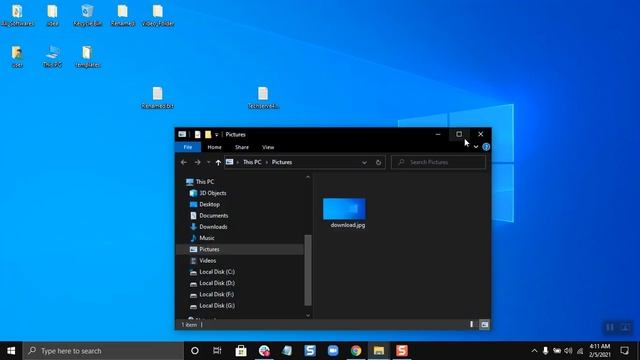The image size is (640, 360).
Task: Select the user folder desktop icon
Action: pos(17,56)
